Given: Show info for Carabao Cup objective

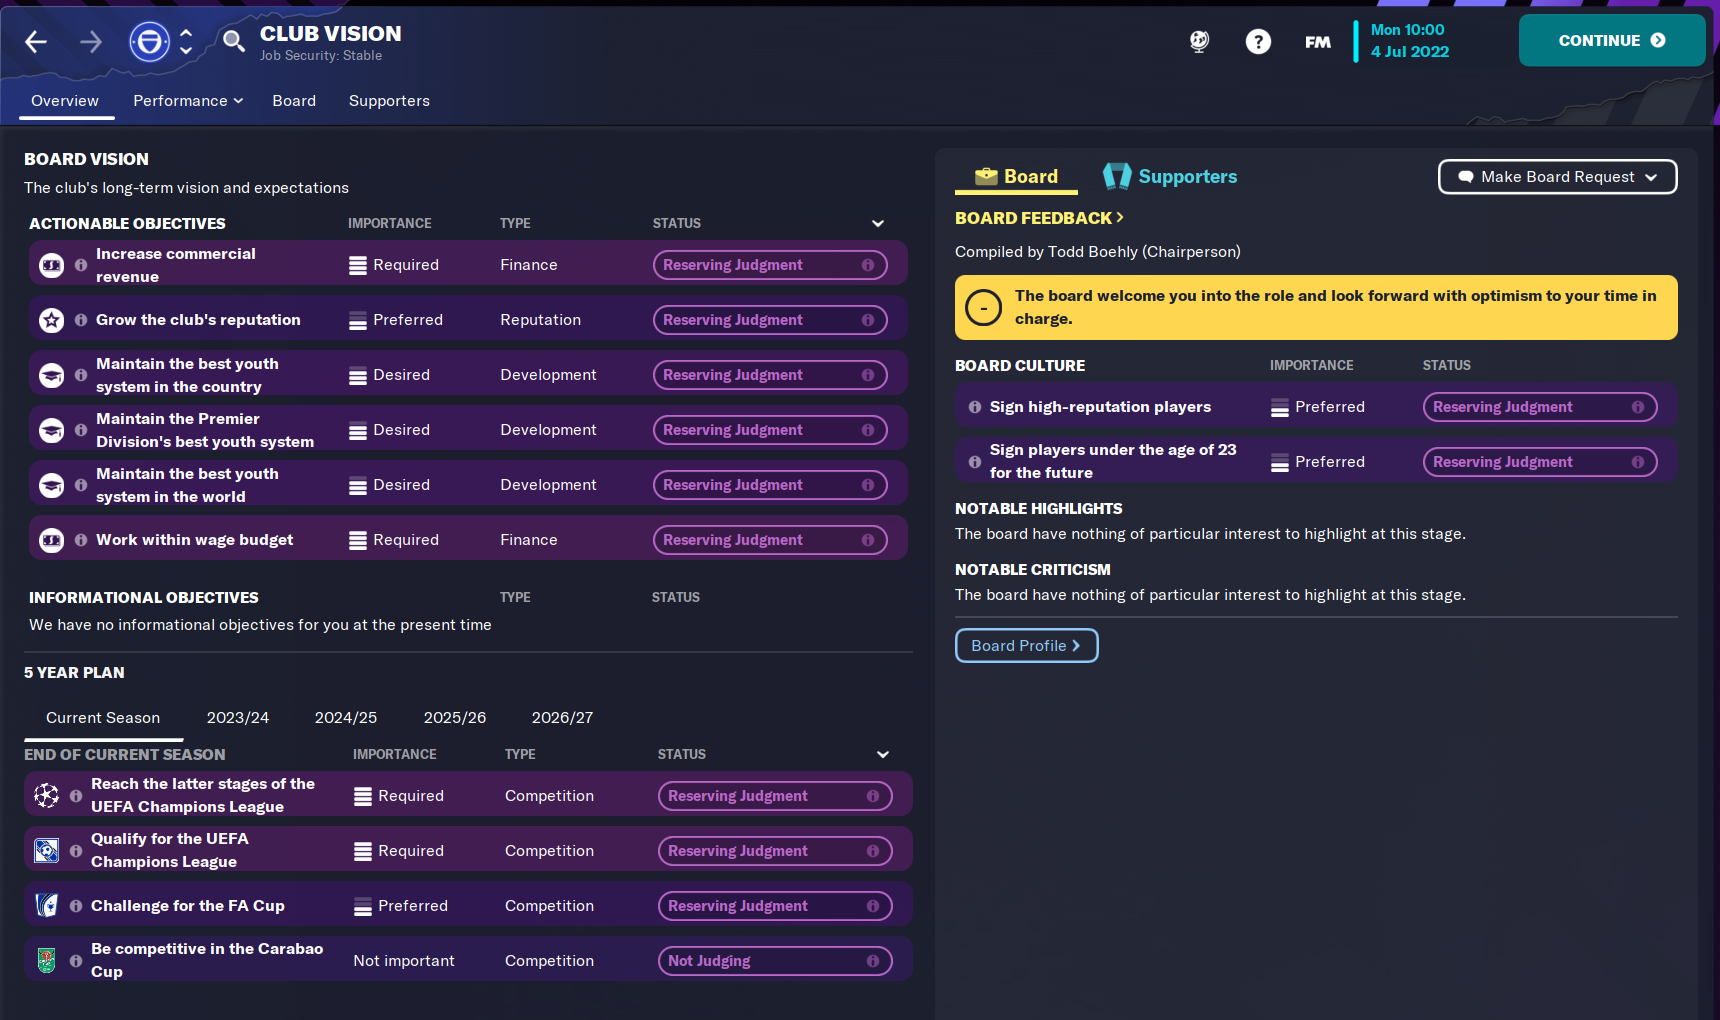Looking at the screenshot, I should 76,961.
